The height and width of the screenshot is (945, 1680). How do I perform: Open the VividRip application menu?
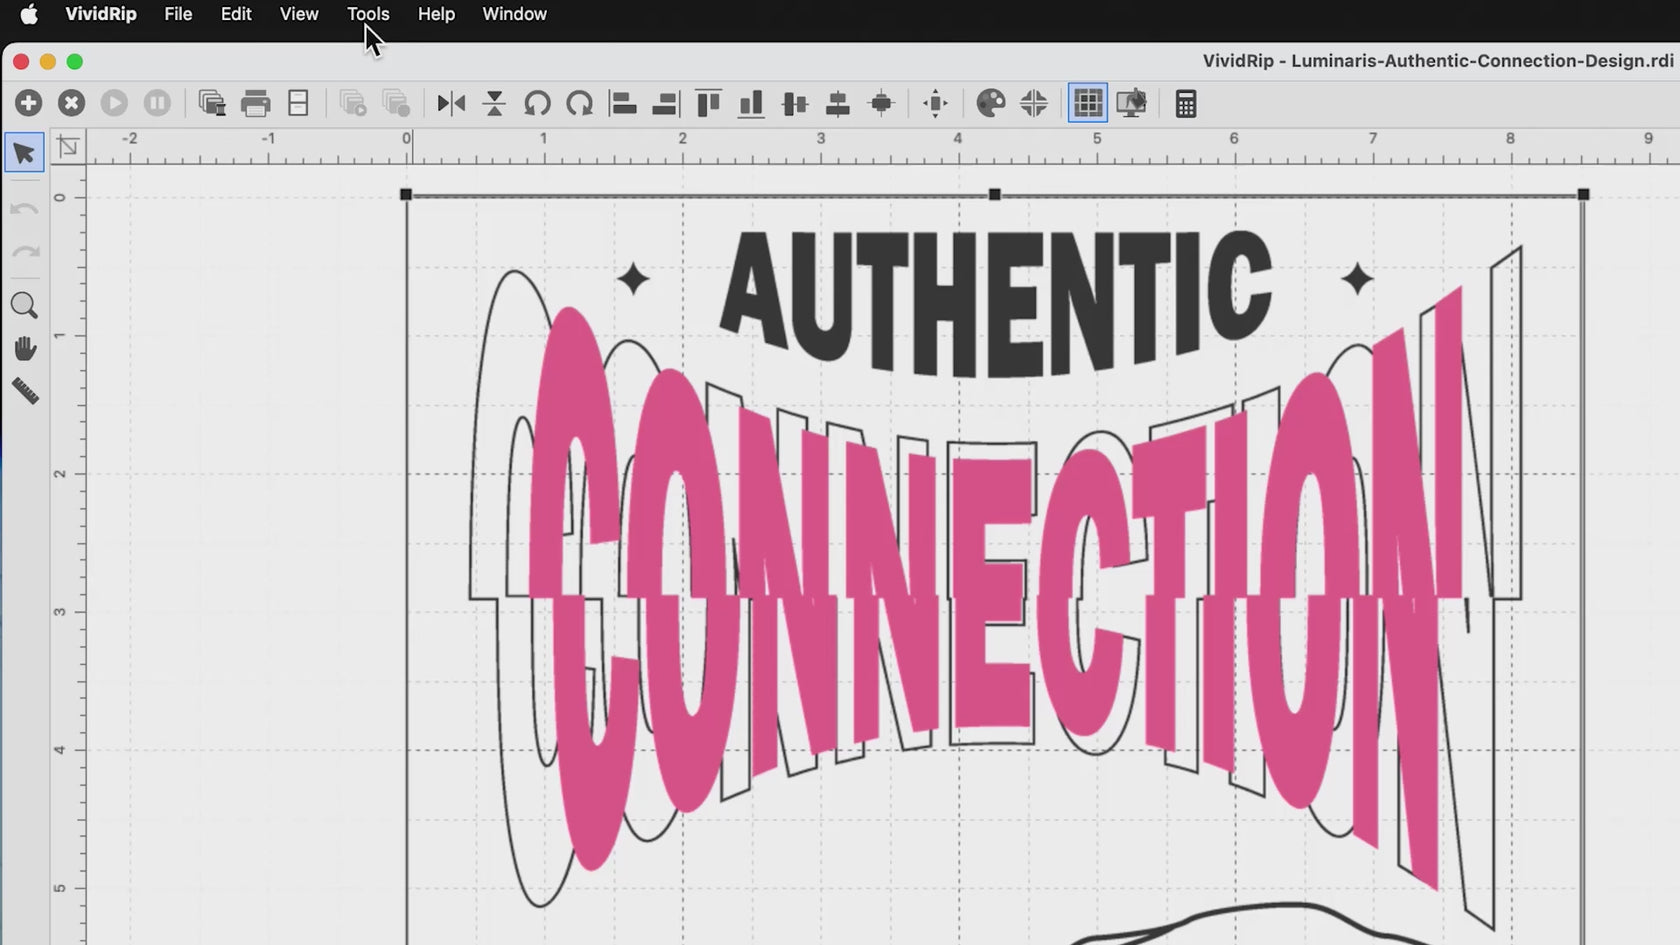pos(100,14)
